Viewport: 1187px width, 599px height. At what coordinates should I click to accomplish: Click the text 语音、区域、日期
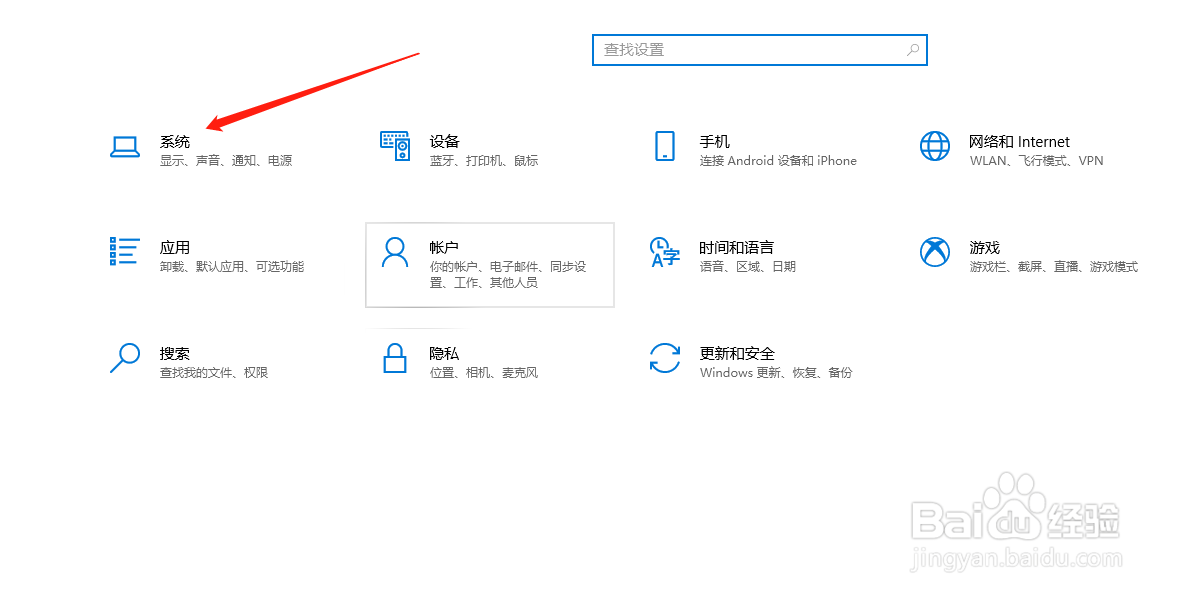coord(748,267)
